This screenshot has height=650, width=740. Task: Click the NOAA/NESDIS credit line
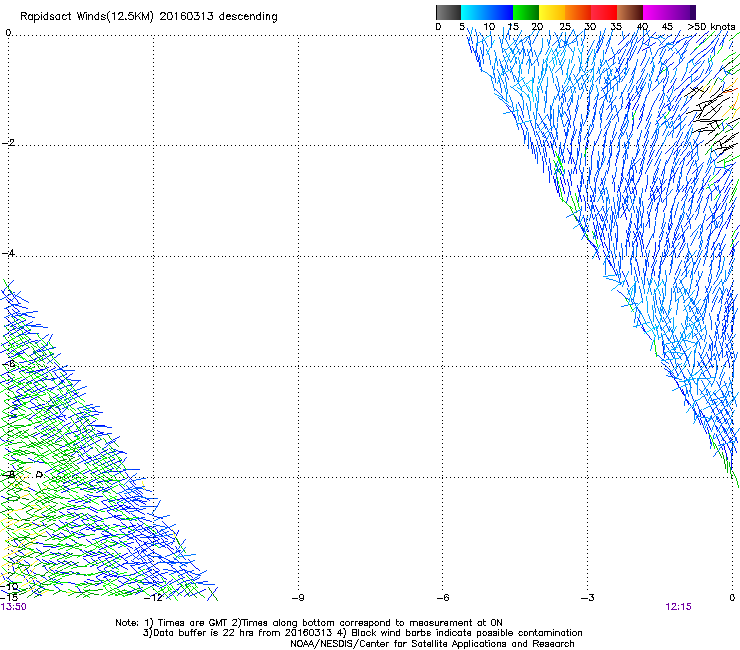click(x=432, y=644)
